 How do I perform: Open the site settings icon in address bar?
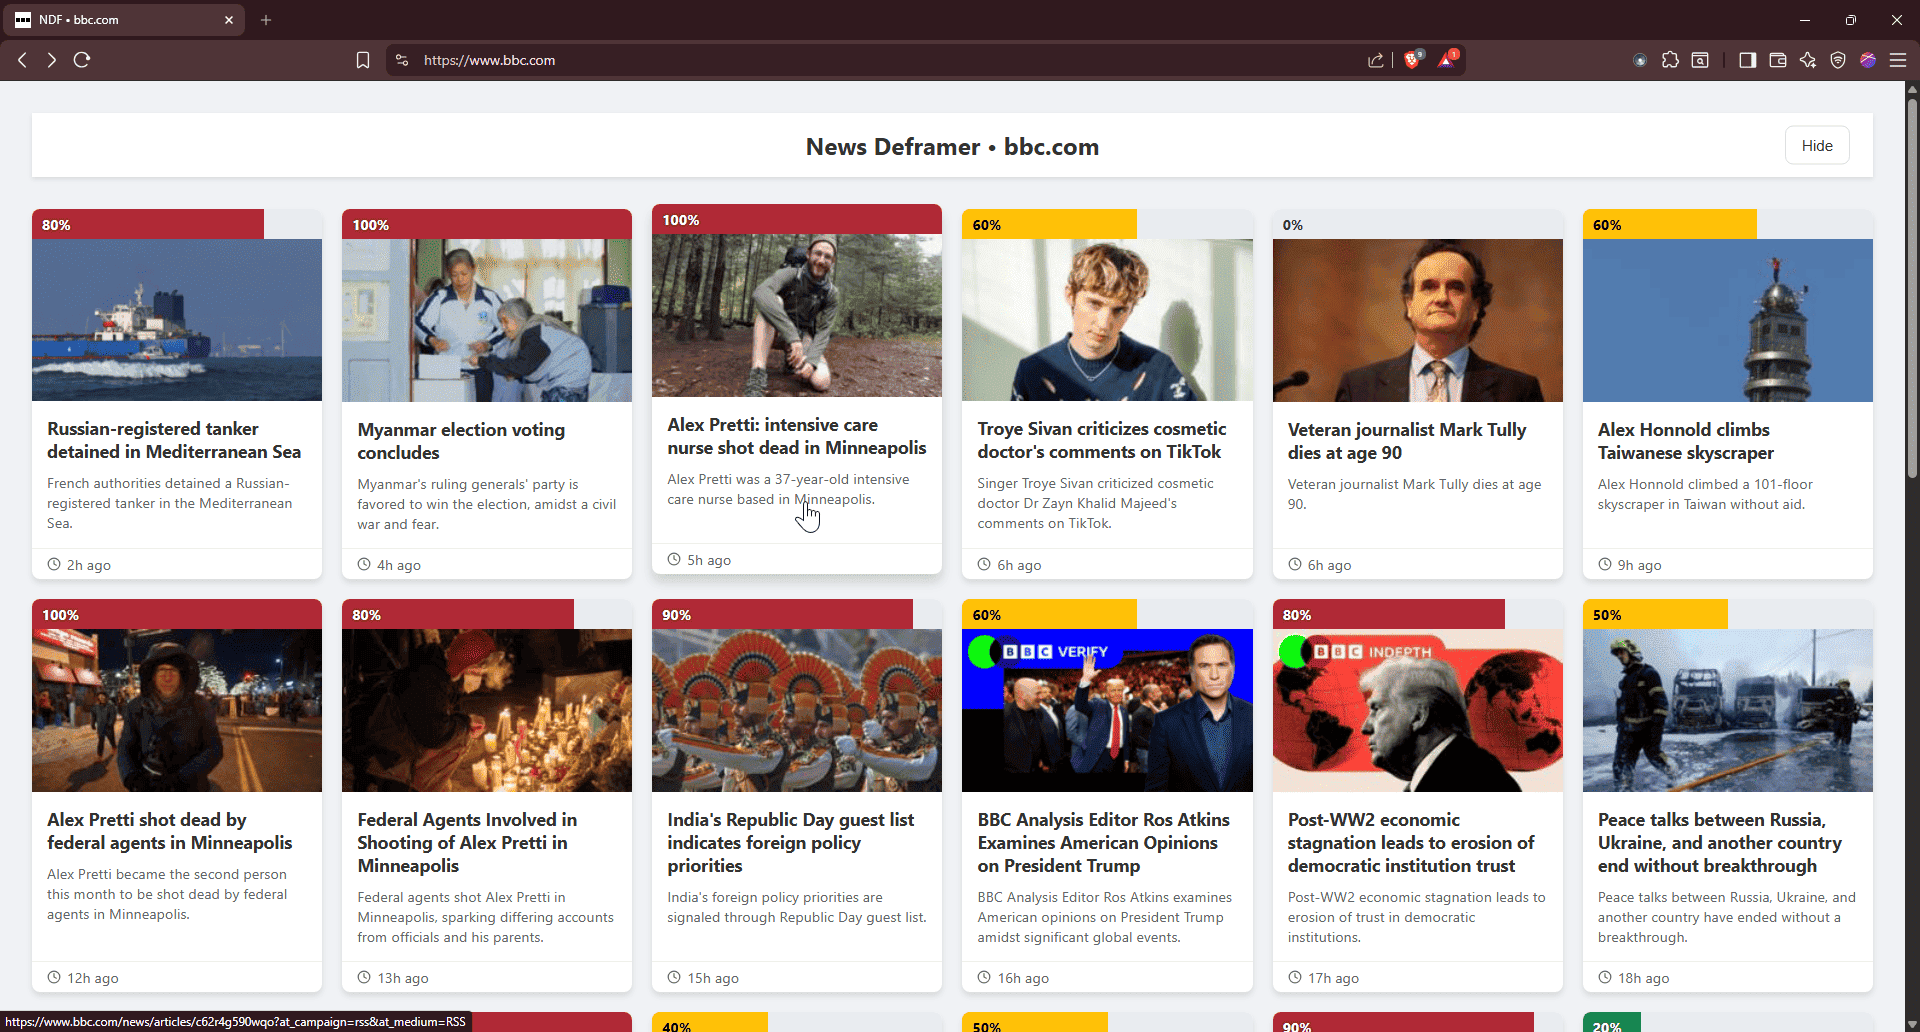coord(402,60)
